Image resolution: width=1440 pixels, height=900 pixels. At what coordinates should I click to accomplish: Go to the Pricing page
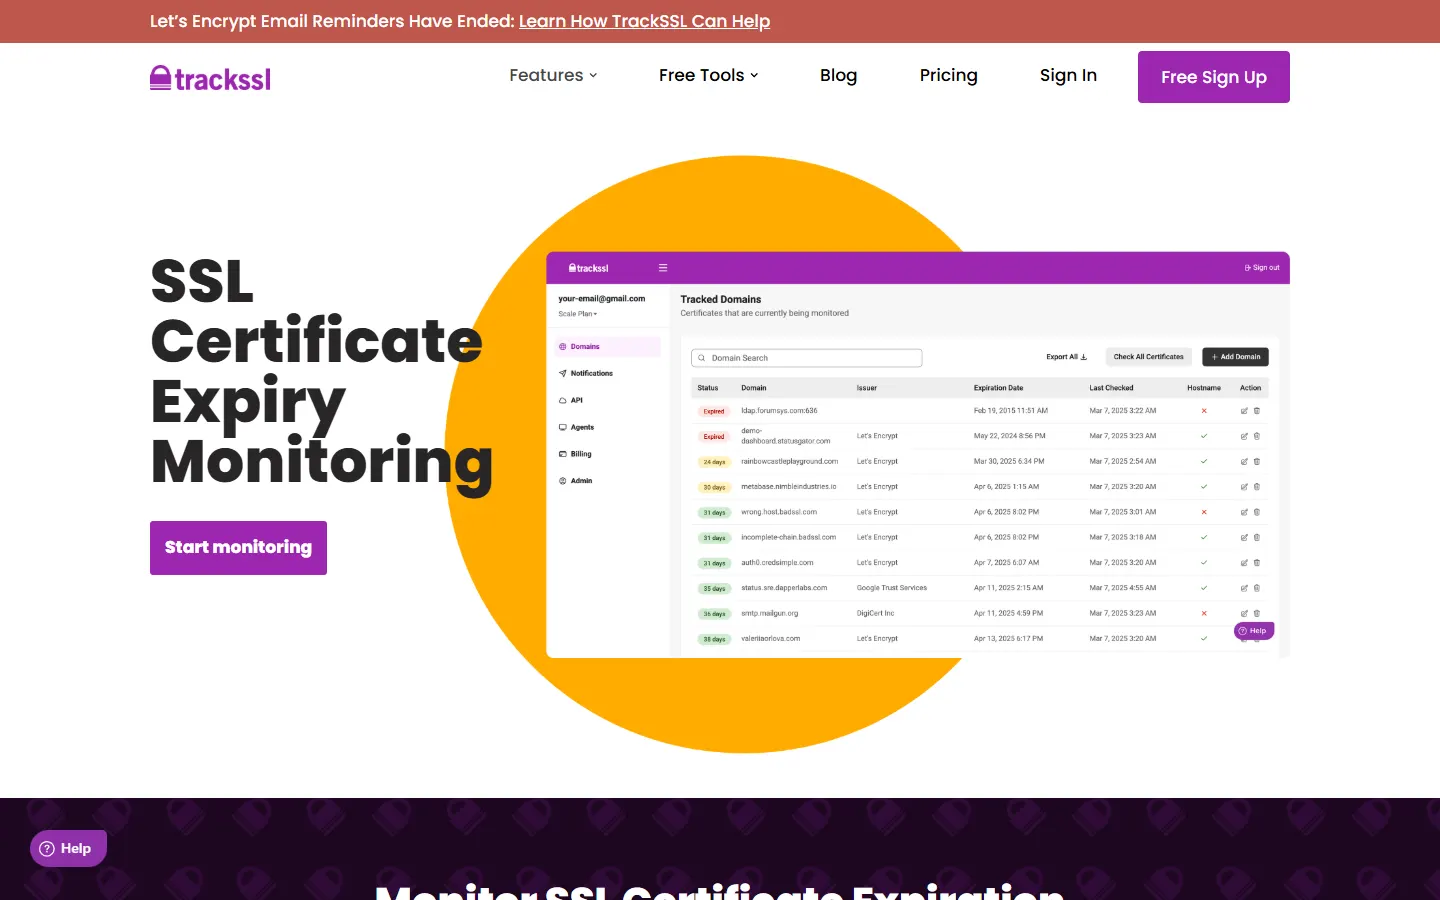tap(948, 75)
